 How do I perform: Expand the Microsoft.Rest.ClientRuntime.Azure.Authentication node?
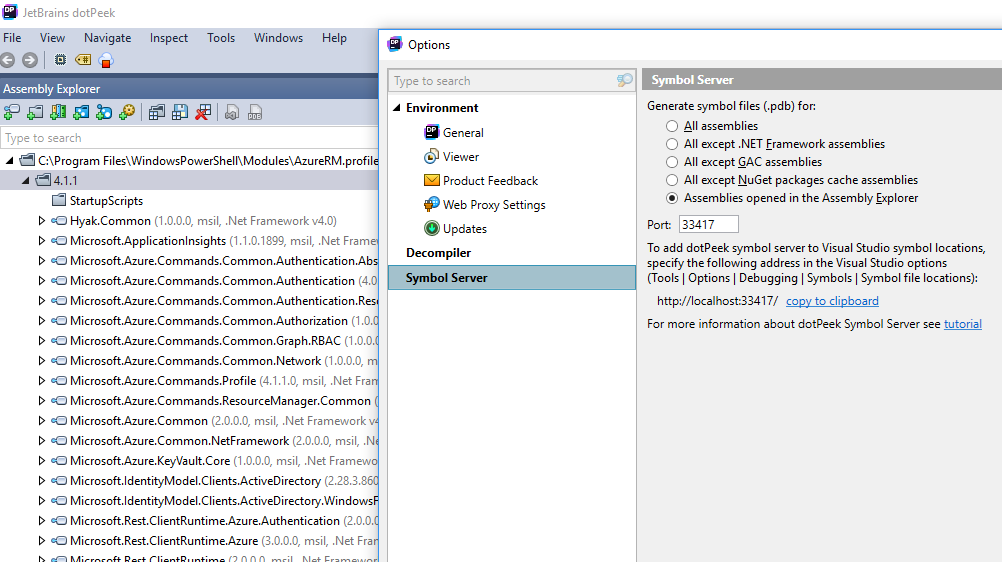tap(42, 520)
